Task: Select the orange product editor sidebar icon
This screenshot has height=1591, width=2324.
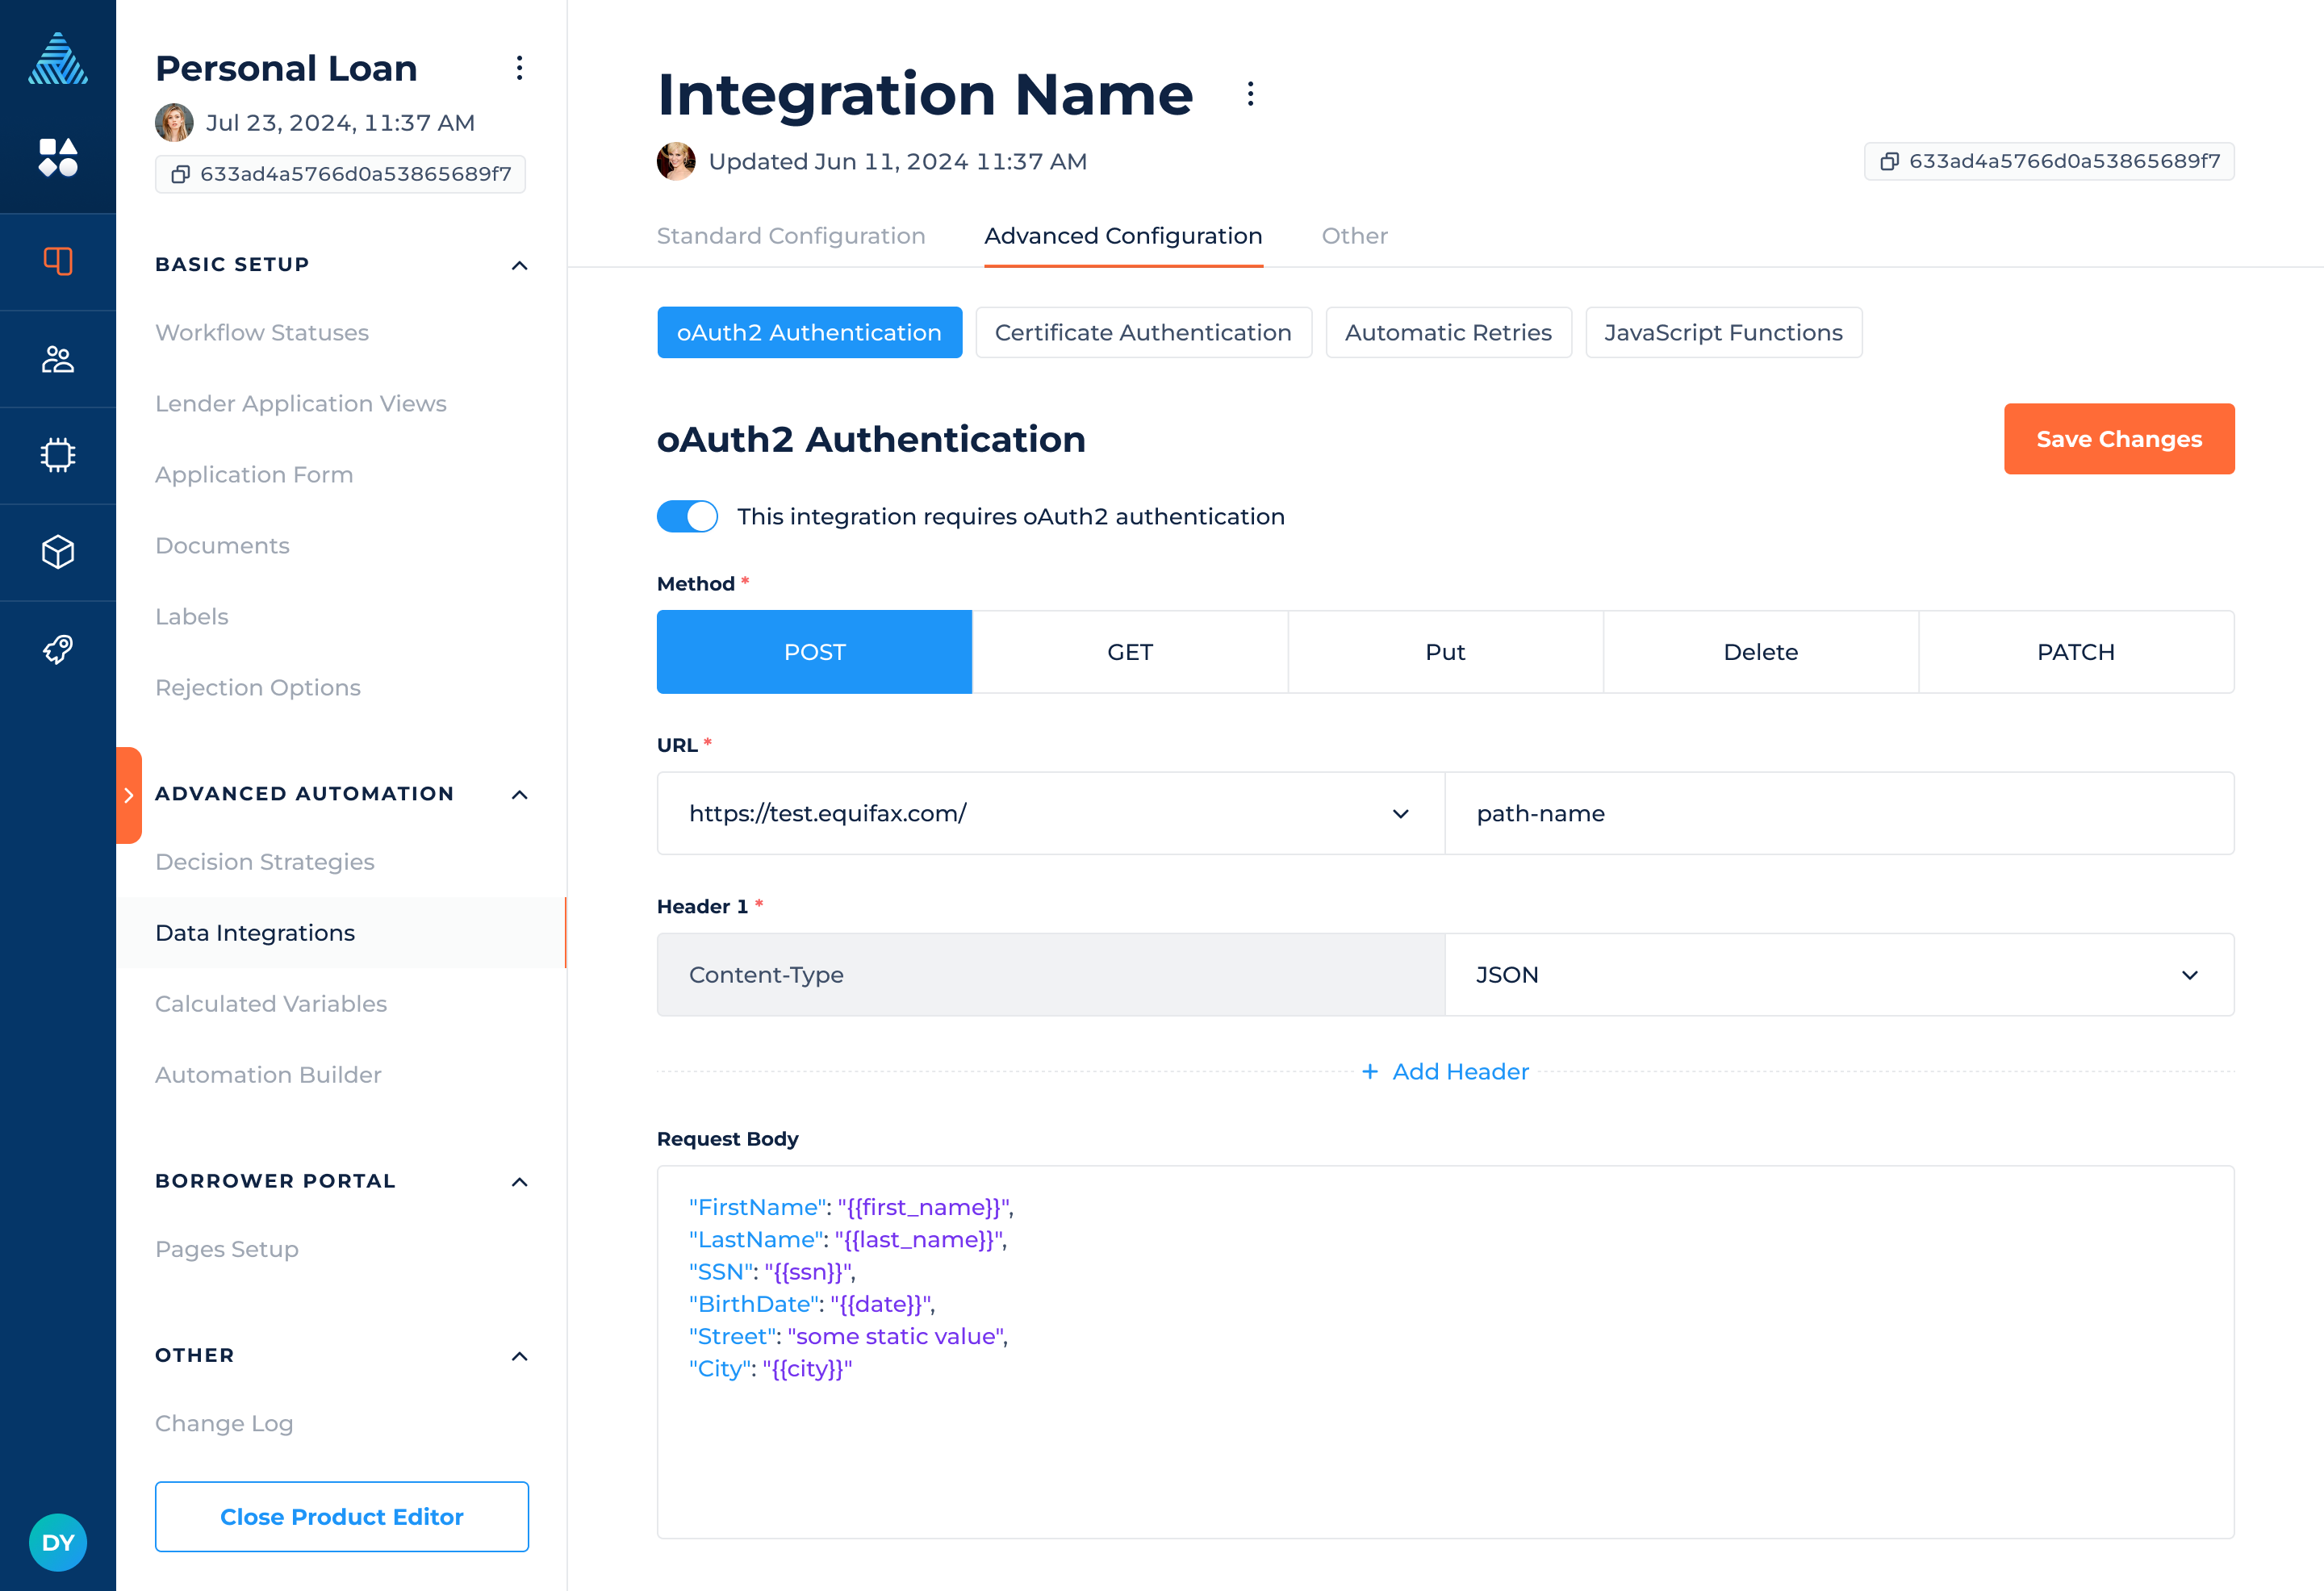Action: click(x=58, y=261)
